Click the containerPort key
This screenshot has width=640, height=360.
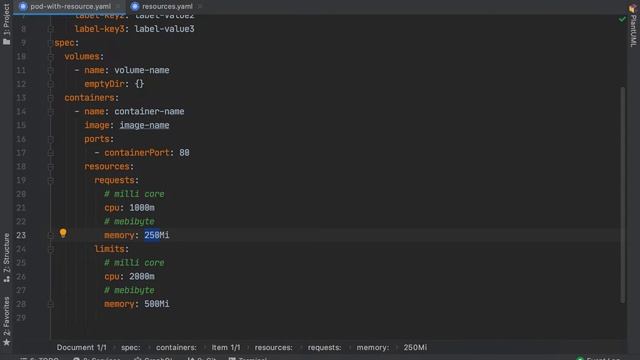coord(137,153)
